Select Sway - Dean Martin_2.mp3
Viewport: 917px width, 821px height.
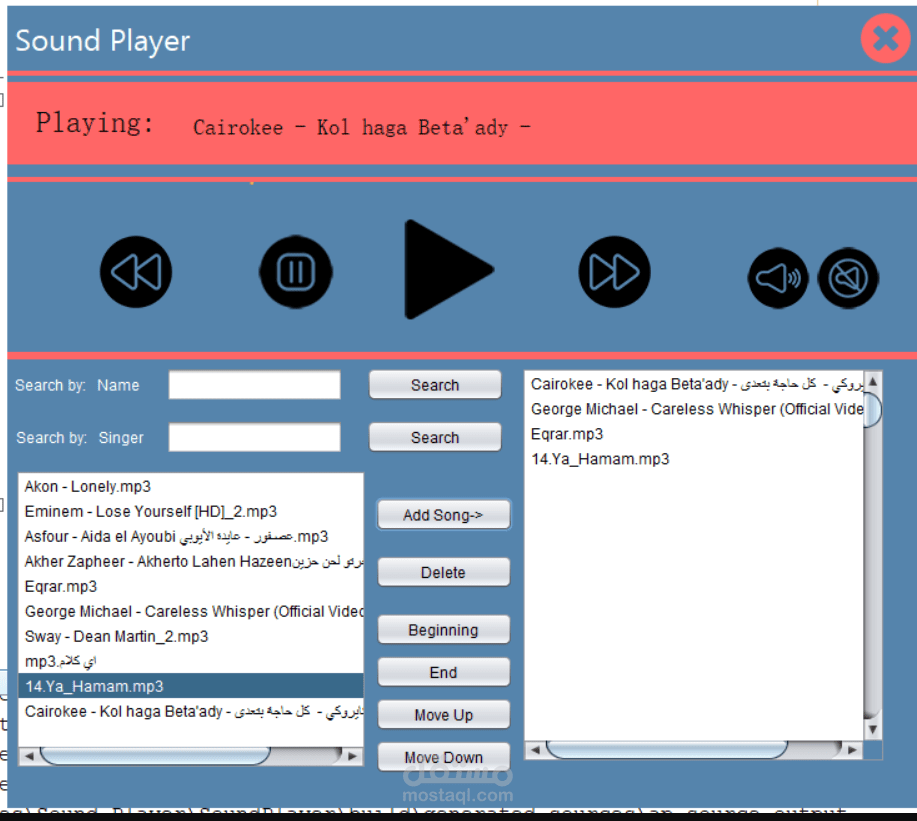pyautogui.click(x=191, y=636)
